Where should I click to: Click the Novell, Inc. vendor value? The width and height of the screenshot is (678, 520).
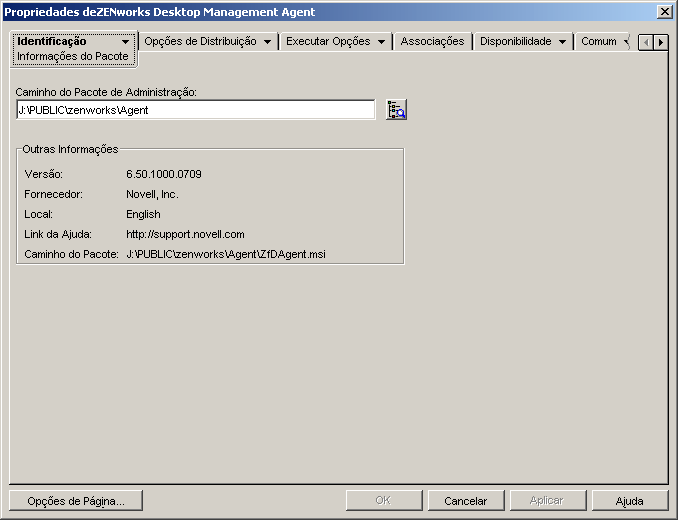(x=152, y=195)
